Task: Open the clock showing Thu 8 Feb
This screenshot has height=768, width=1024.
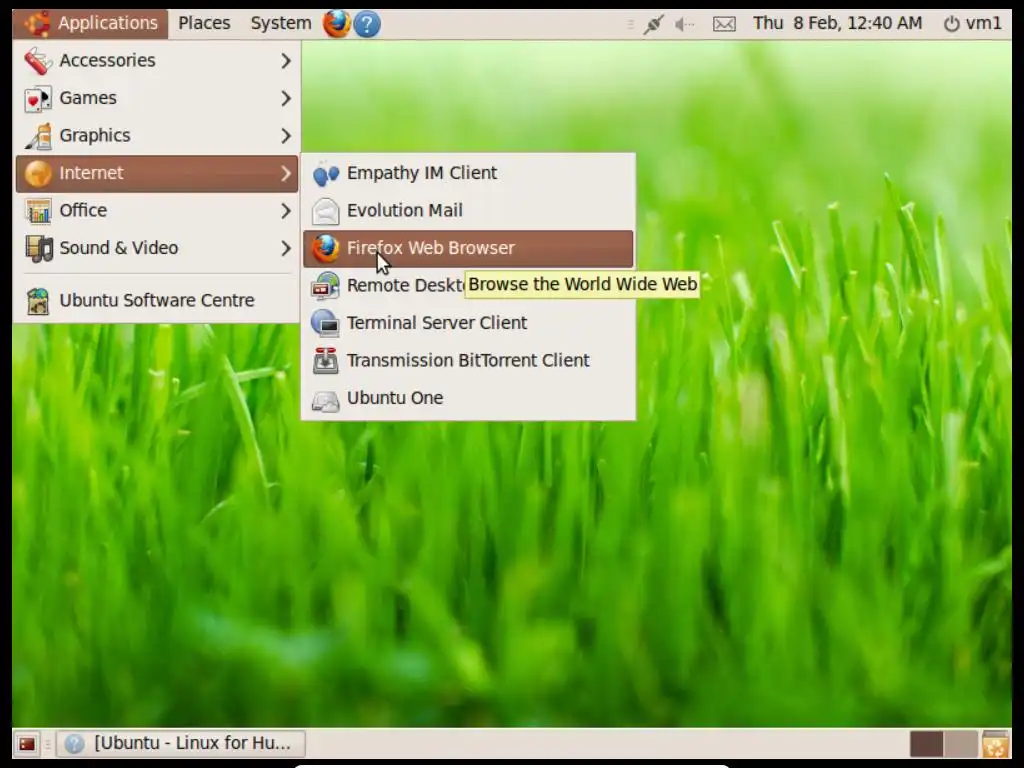Action: [x=837, y=24]
